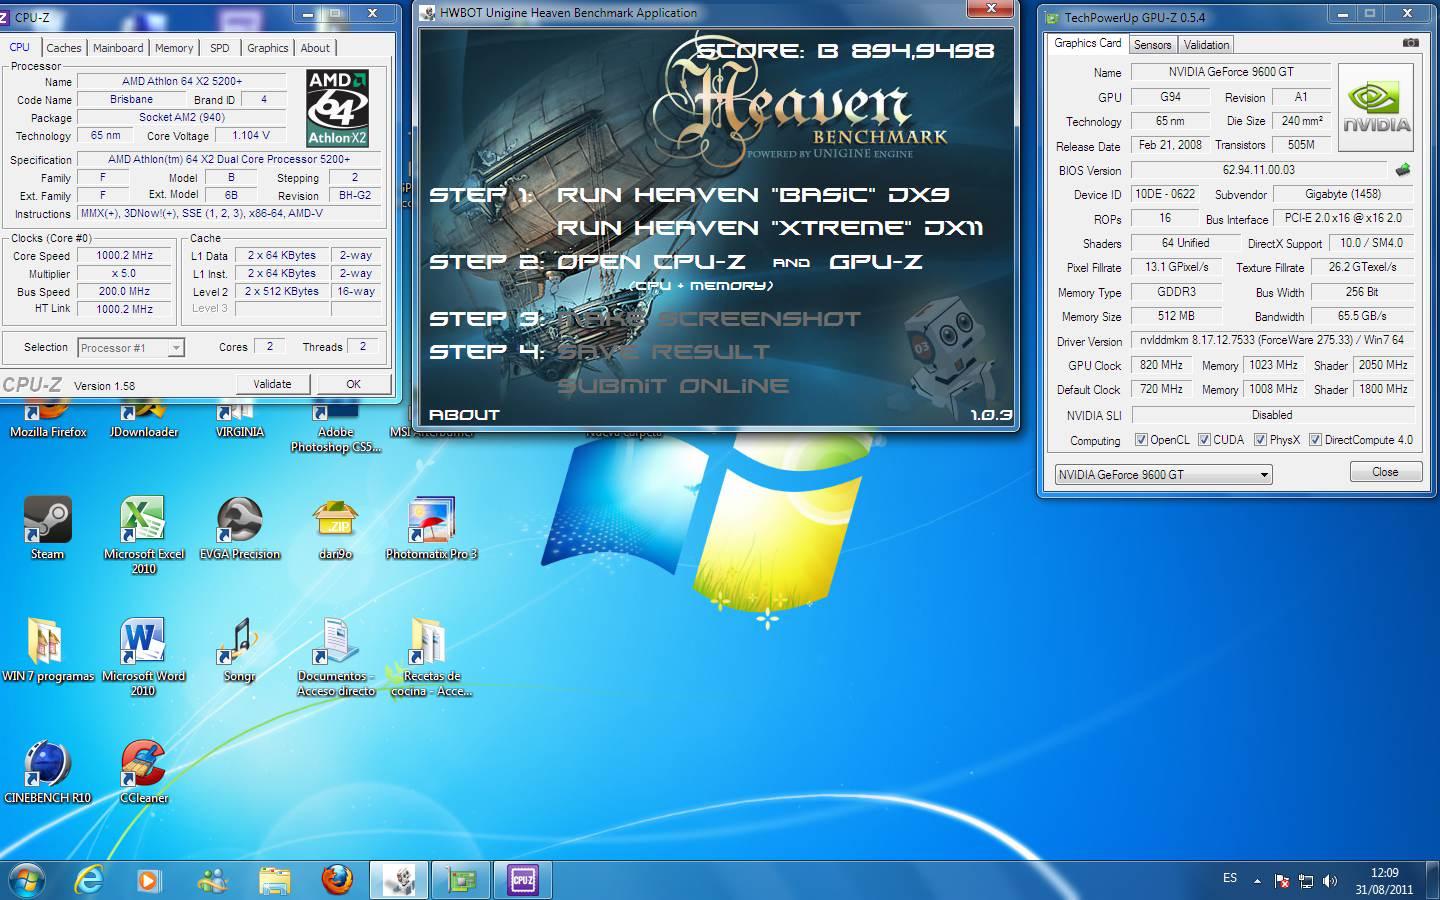Switch to the SPD tab in CPU-Z
Screen dimensions: 1440x900
click(x=220, y=48)
